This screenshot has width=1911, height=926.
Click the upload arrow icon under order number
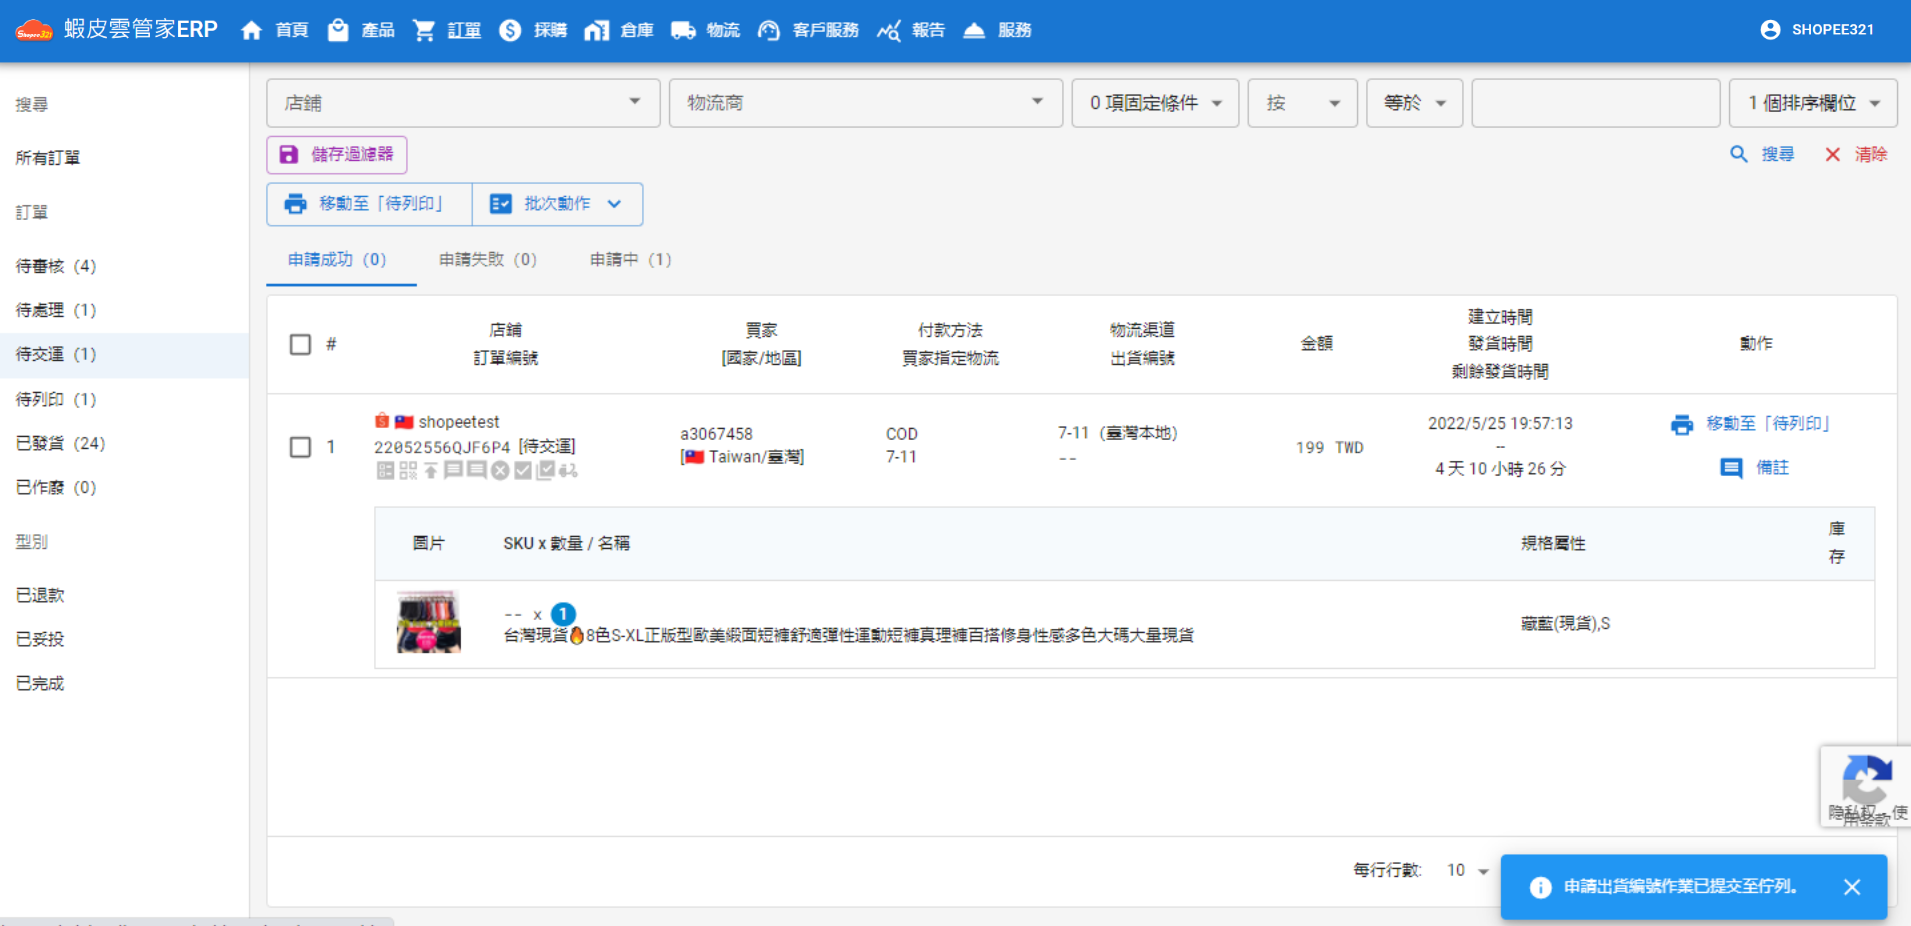431,471
